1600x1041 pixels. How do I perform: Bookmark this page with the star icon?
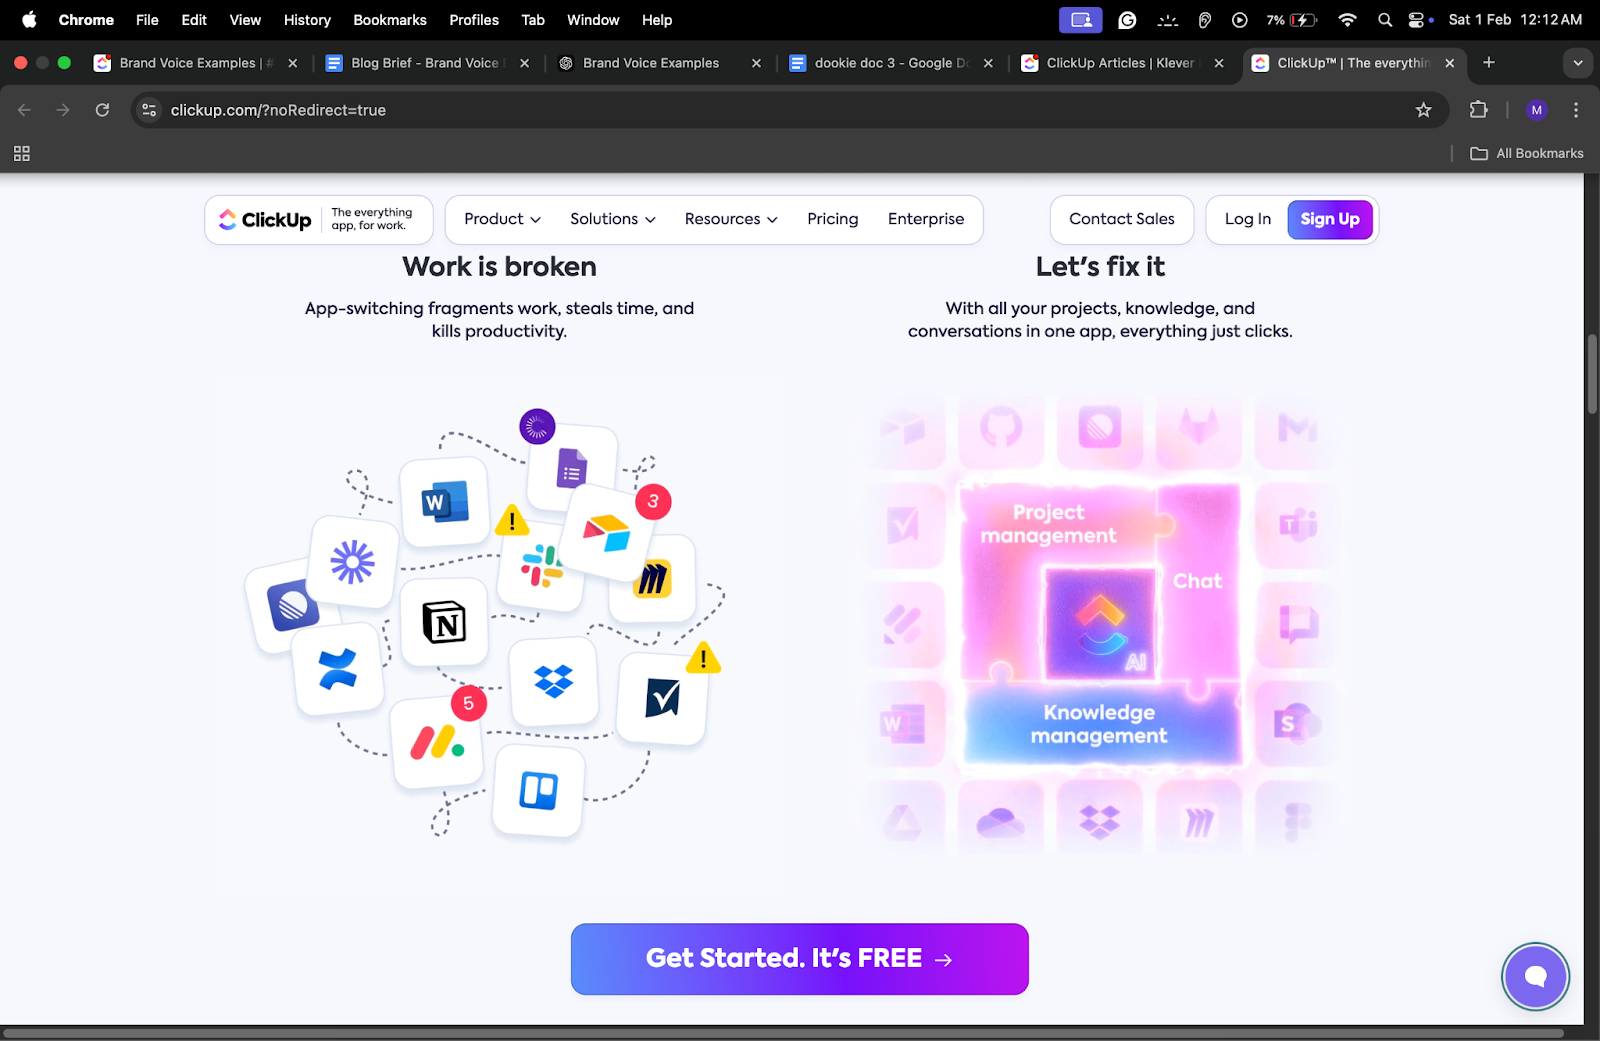coord(1423,110)
